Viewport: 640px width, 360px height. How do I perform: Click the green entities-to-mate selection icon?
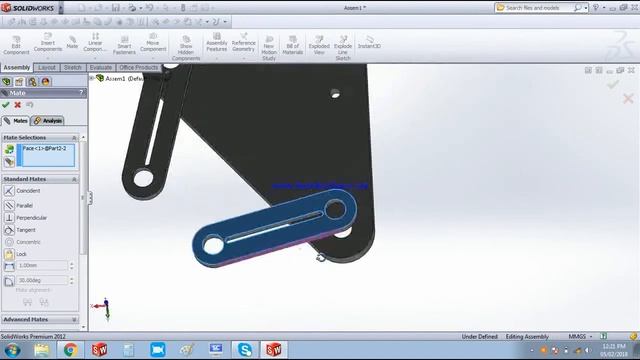9,149
